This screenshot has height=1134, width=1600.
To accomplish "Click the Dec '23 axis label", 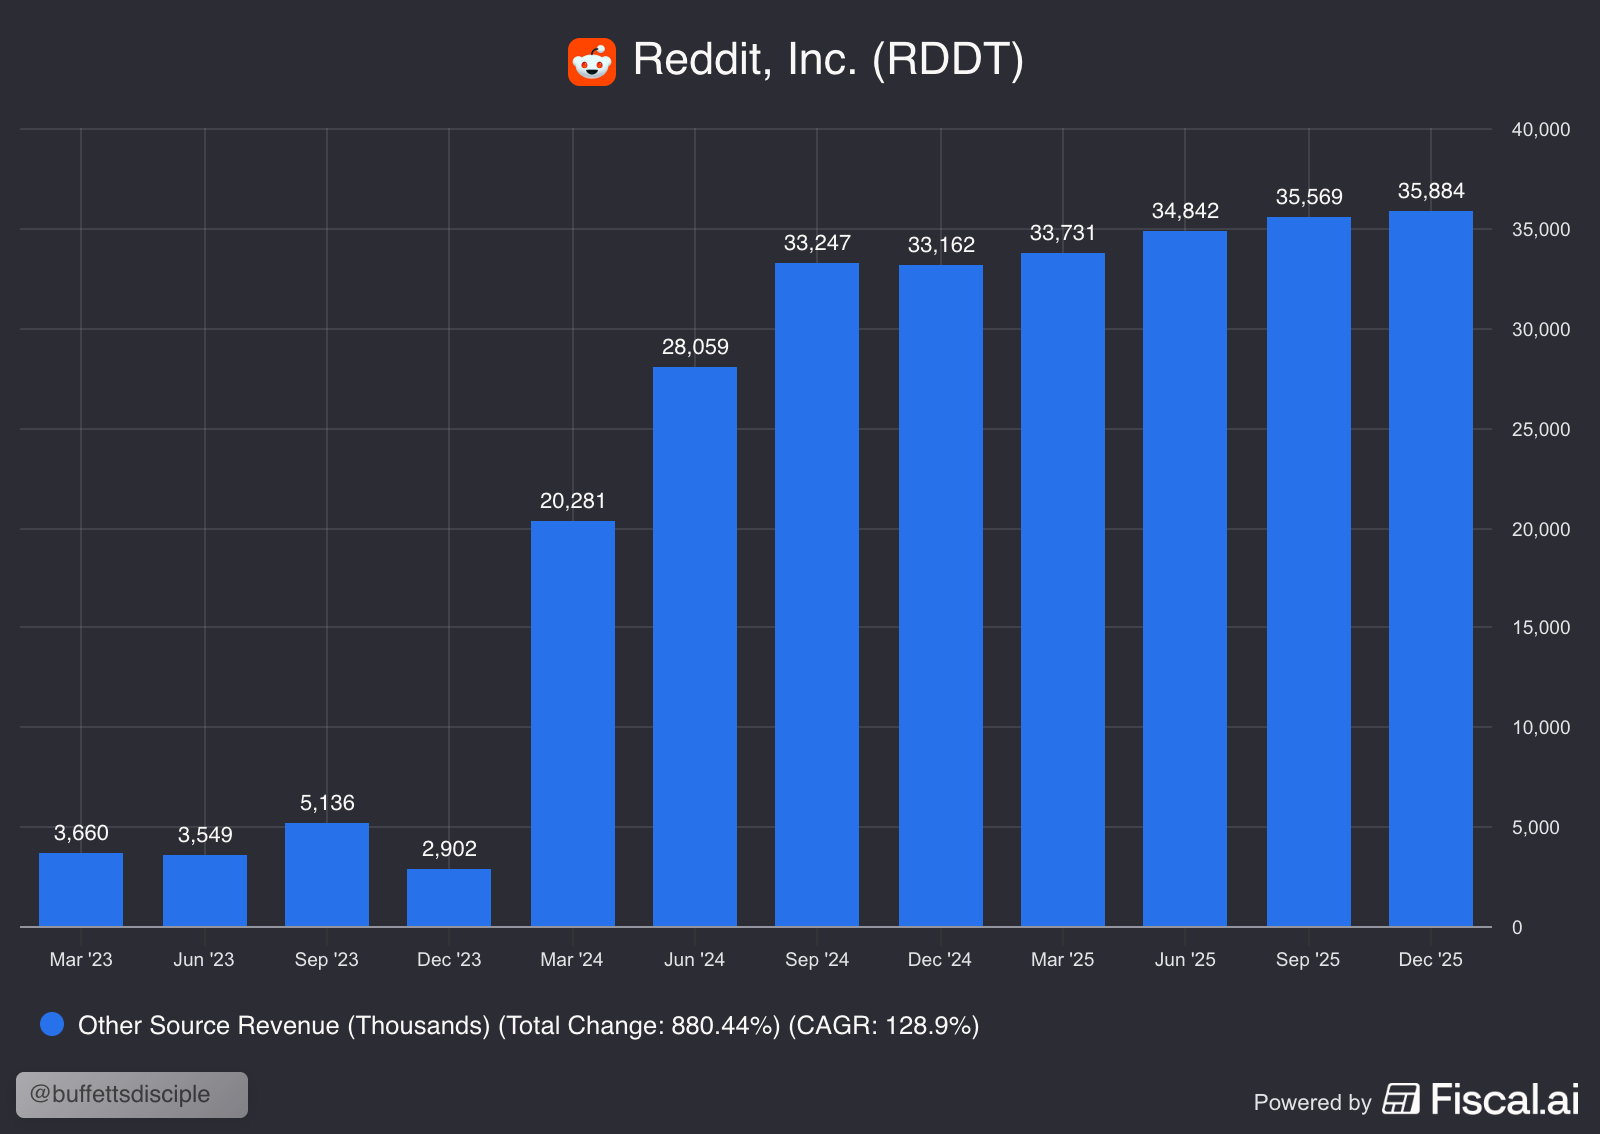I will tap(449, 959).
